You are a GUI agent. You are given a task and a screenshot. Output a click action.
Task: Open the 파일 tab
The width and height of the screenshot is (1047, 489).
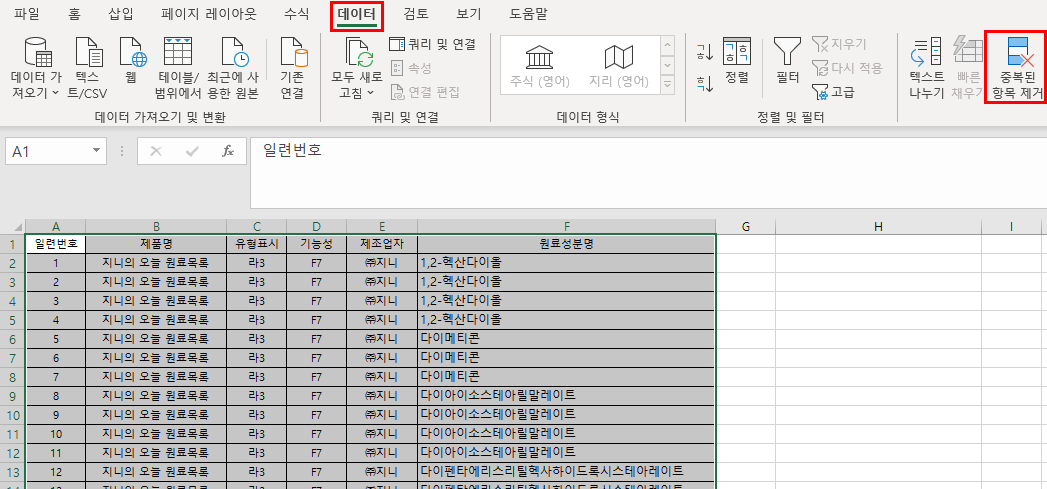tap(27, 15)
